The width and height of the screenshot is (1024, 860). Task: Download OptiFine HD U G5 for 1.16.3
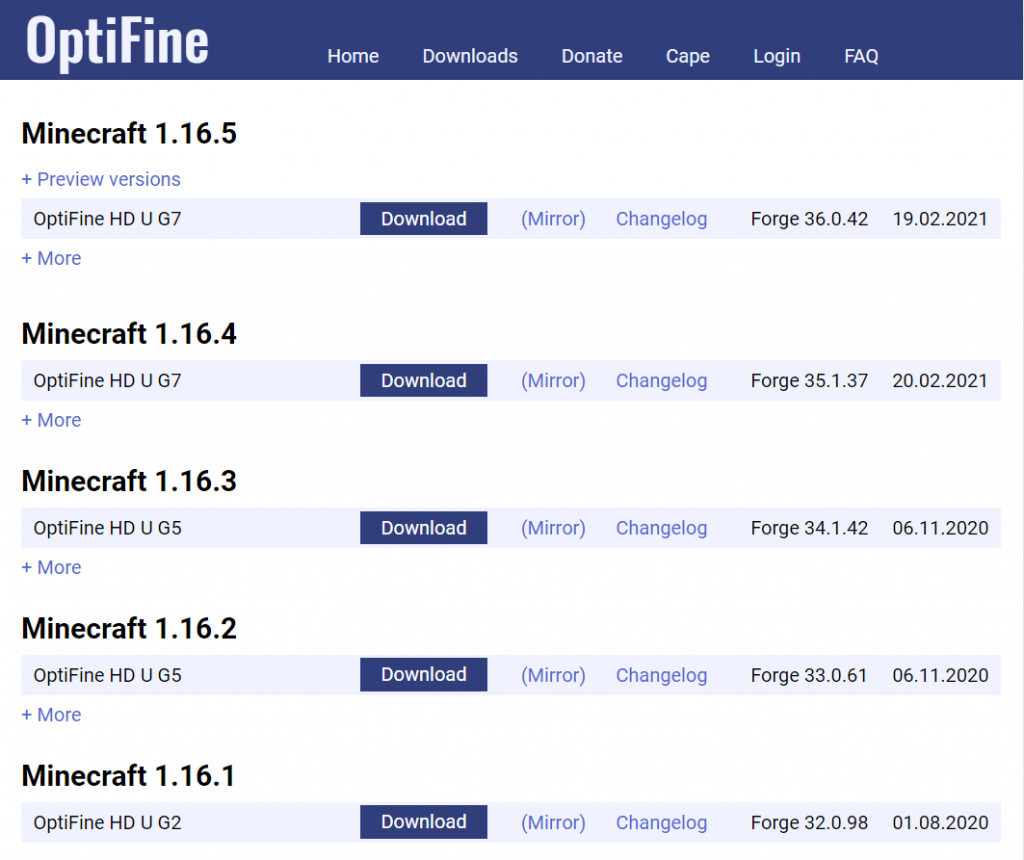[x=424, y=528]
